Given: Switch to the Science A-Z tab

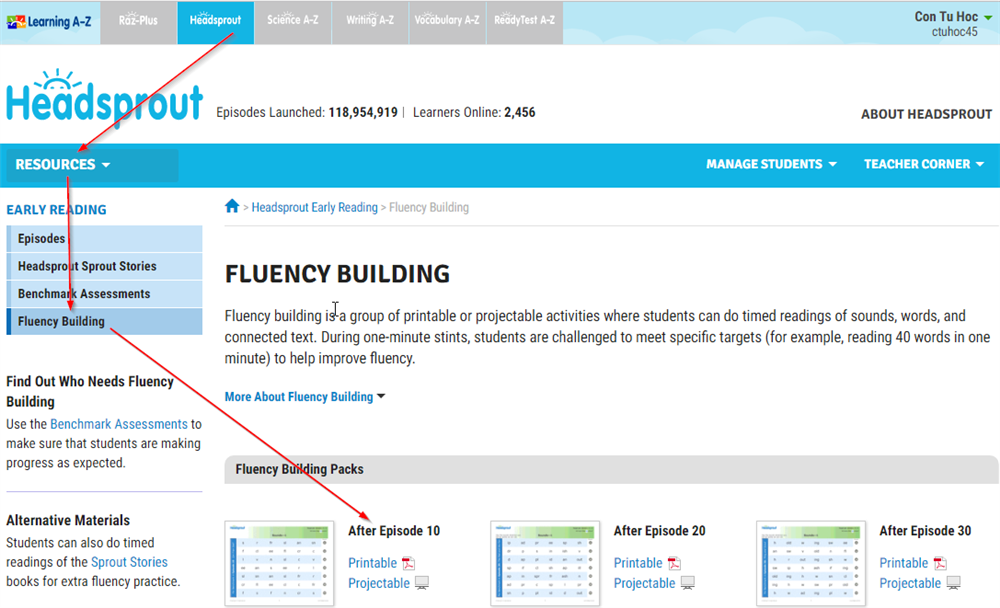Looking at the screenshot, I should 293,22.
